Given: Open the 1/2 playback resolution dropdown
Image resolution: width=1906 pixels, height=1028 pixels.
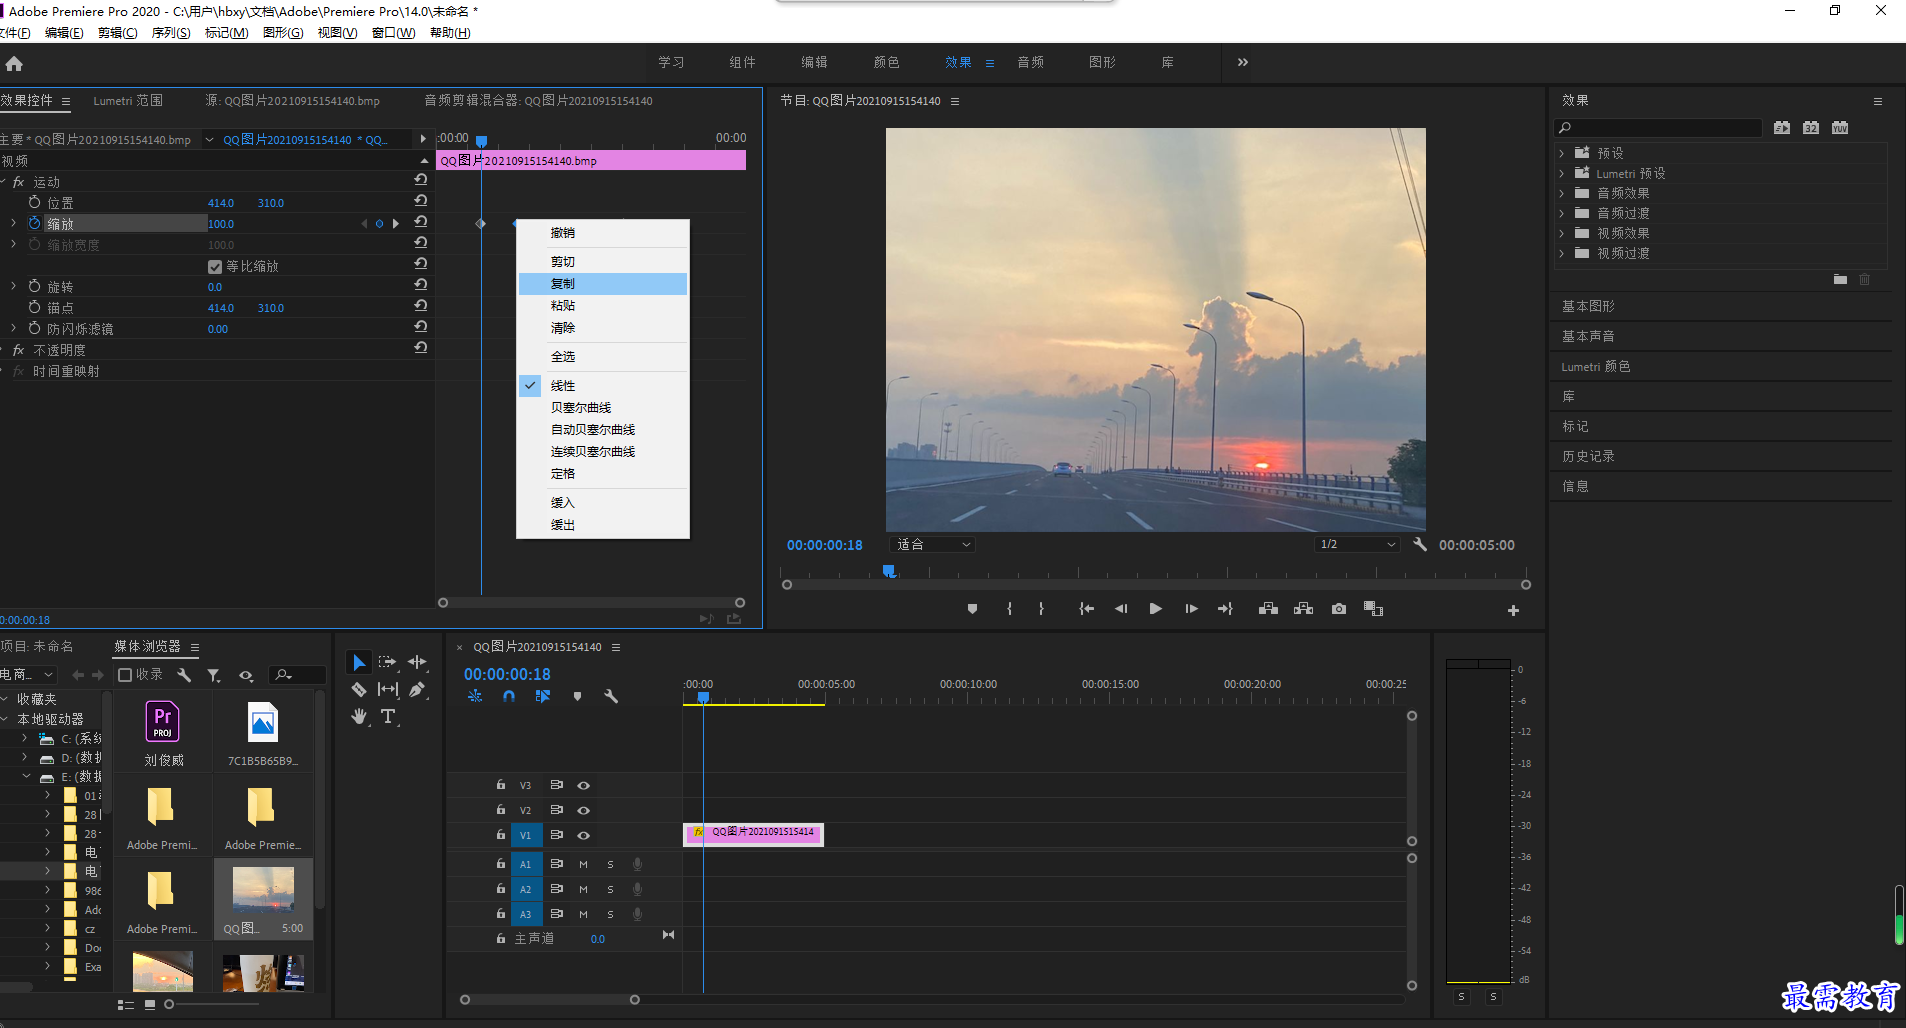Looking at the screenshot, I should click(x=1357, y=544).
